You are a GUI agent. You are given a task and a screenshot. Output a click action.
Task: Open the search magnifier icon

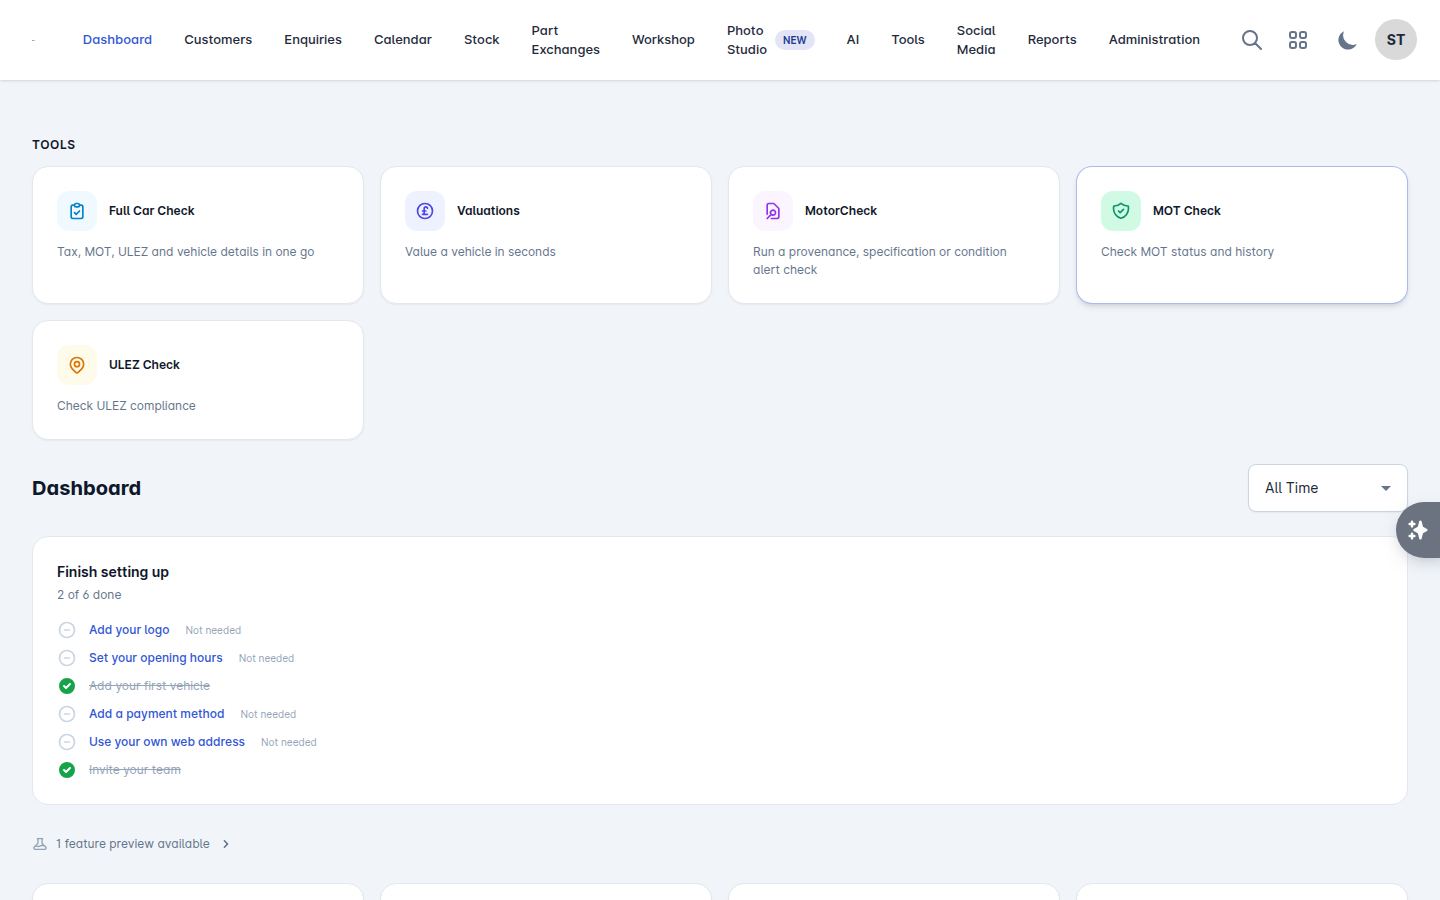pyautogui.click(x=1251, y=40)
